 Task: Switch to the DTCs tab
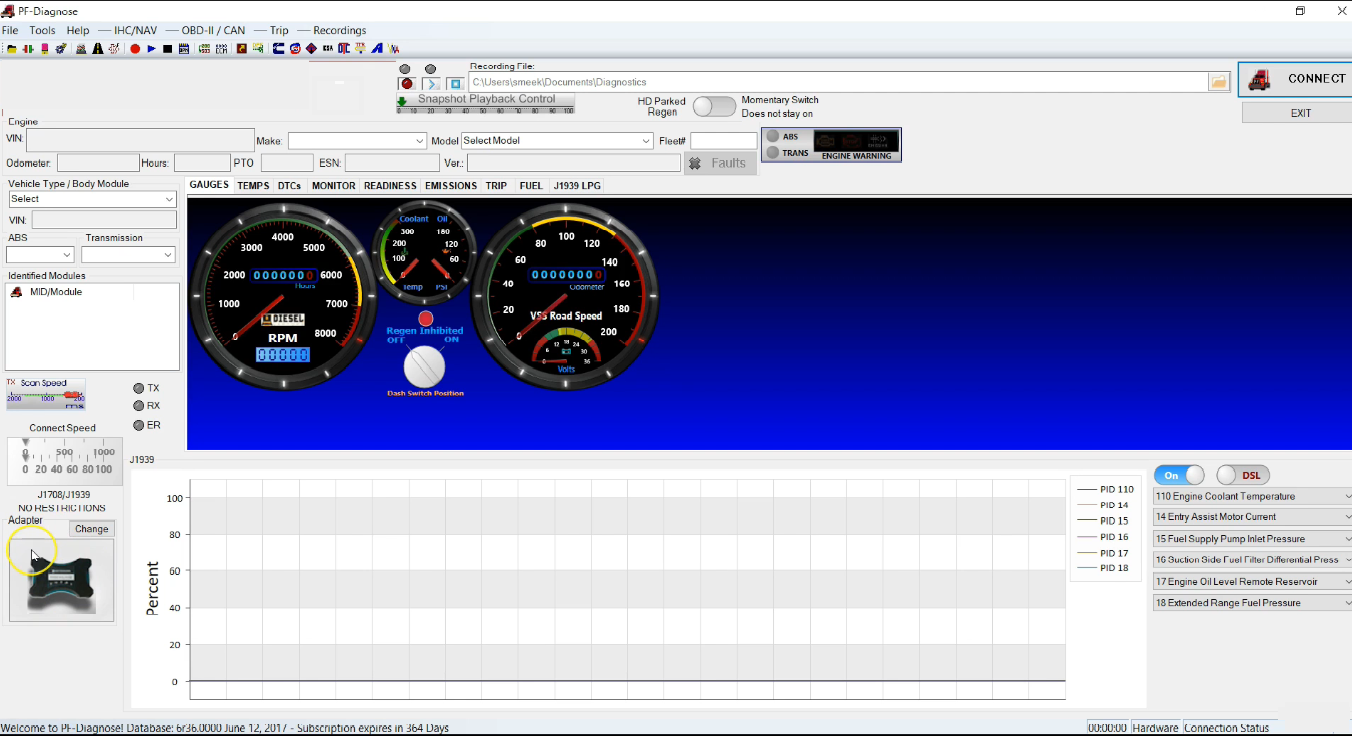click(289, 185)
